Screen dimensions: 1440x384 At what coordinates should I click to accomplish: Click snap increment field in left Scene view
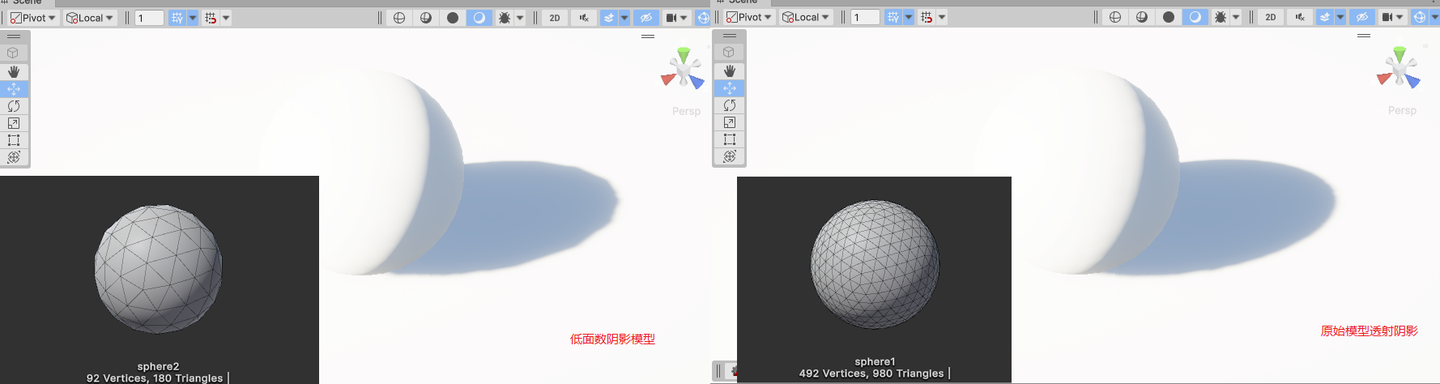click(x=149, y=17)
